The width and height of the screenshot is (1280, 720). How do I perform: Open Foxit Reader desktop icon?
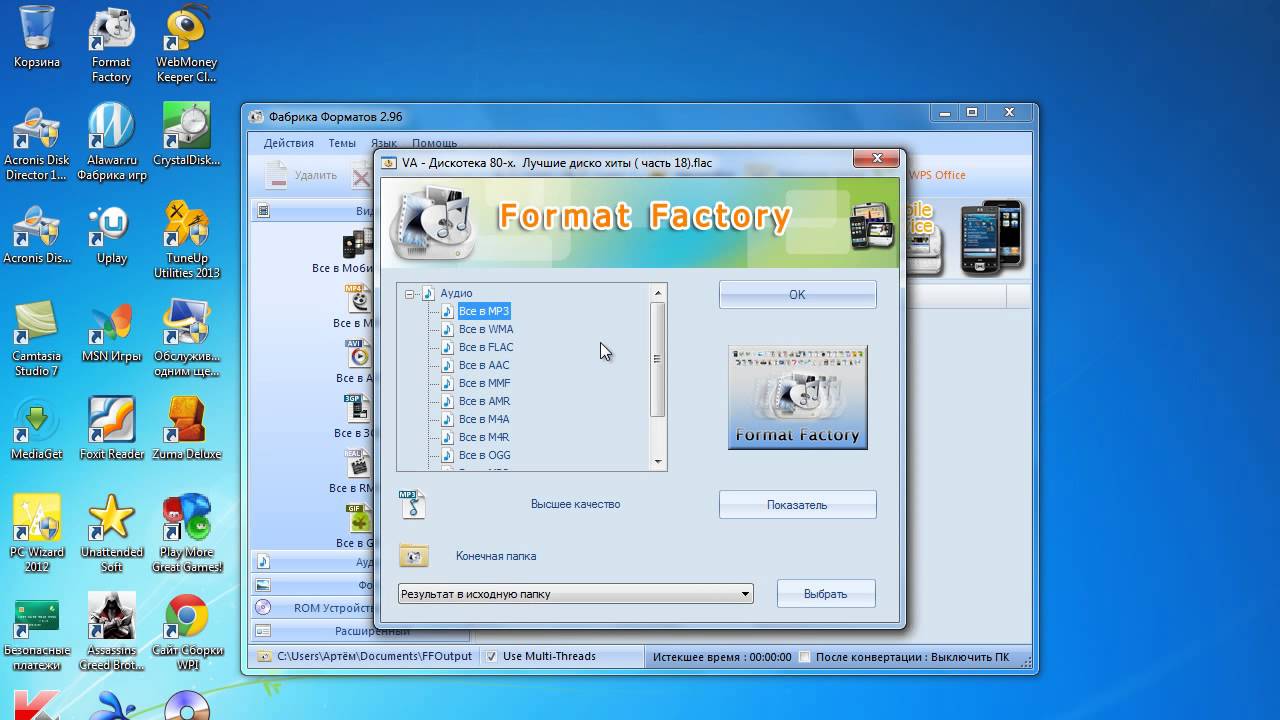click(111, 429)
